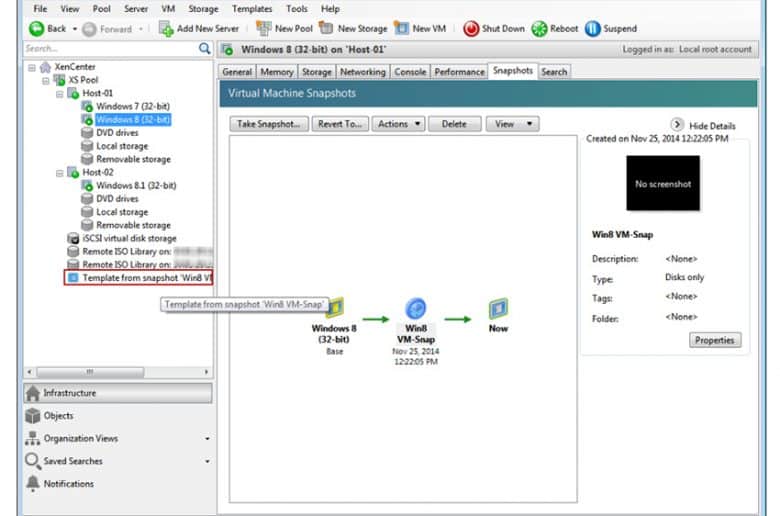Click the Windows 7 (32-bit) VM icon
The image size is (780, 516).
pos(87,106)
